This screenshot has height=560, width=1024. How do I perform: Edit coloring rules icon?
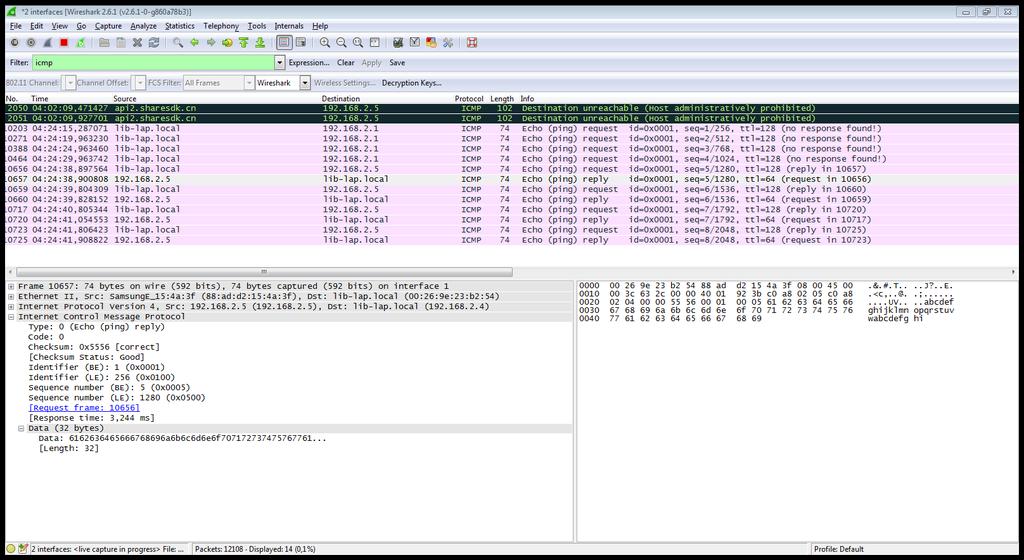coord(431,42)
